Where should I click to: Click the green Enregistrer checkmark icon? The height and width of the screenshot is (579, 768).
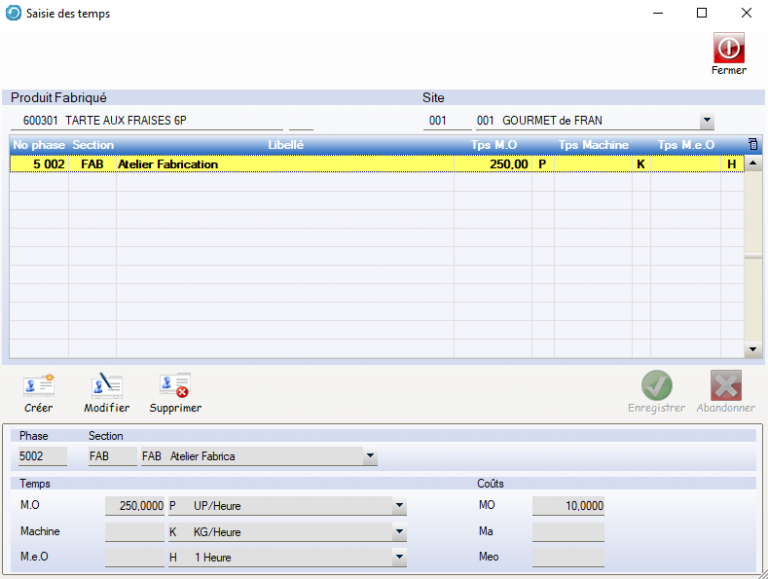click(656, 385)
